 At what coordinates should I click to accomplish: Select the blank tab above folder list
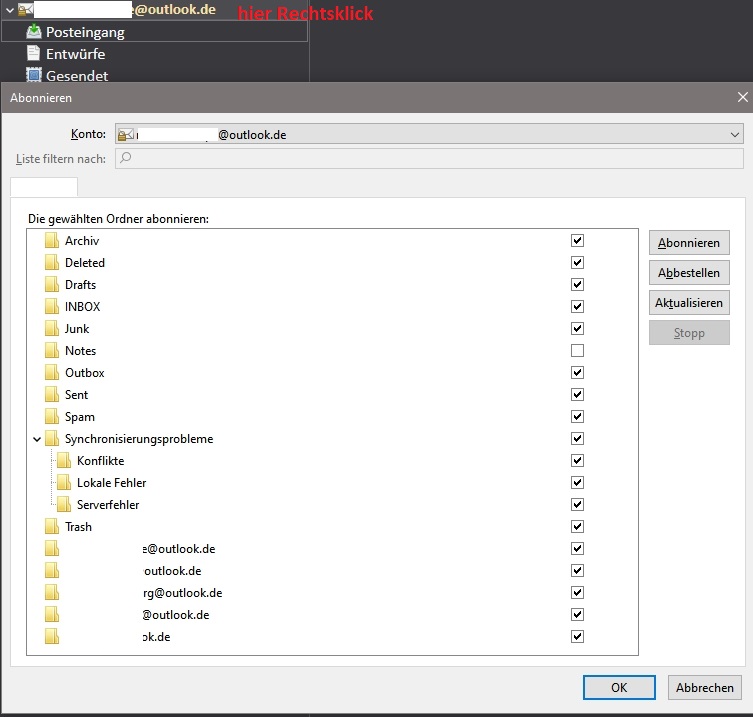pos(44,186)
